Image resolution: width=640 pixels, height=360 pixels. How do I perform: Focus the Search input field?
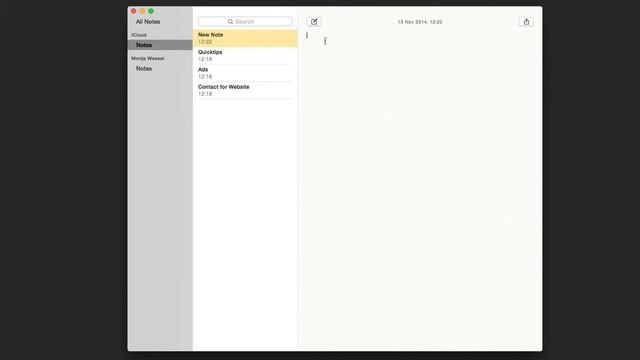tap(245, 21)
